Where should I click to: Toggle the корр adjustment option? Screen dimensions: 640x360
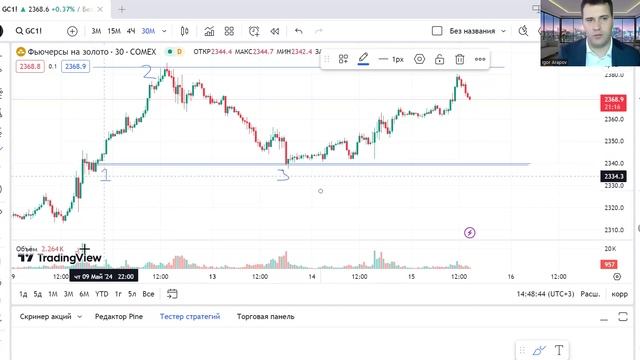pos(620,294)
